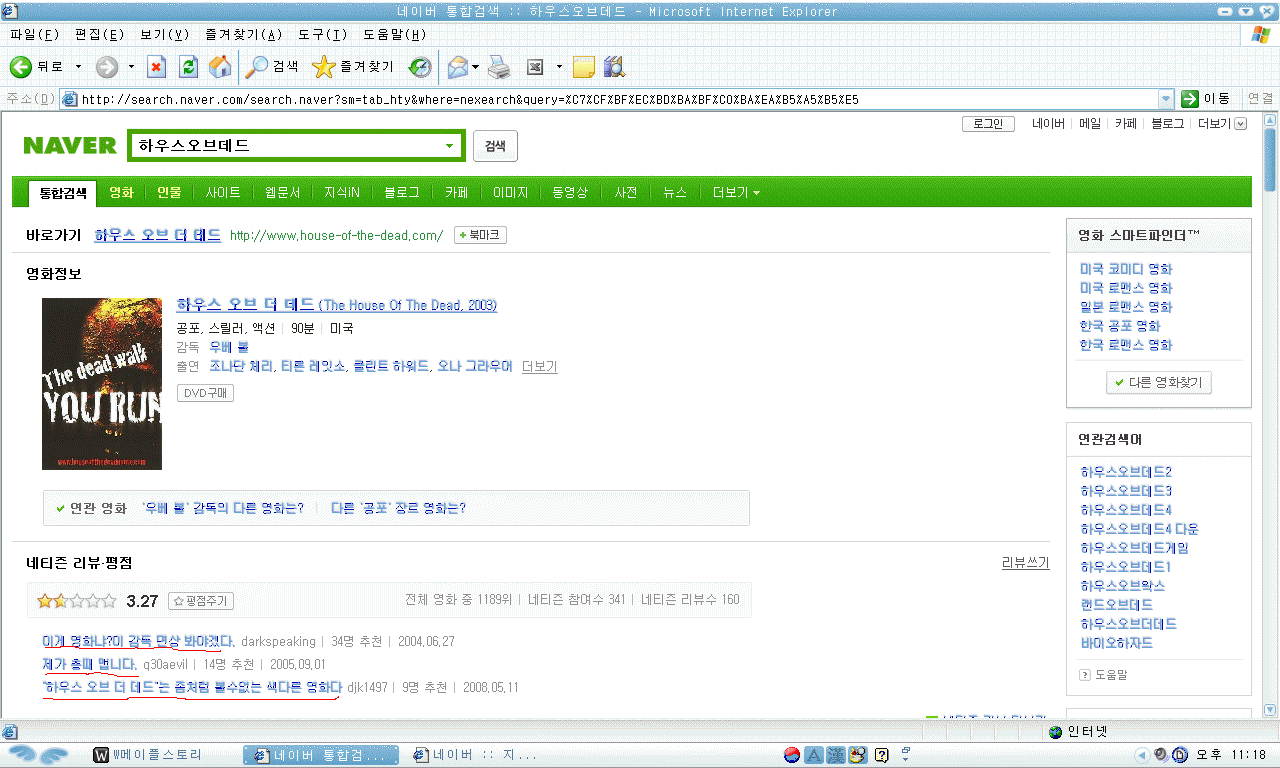Click the Start button on the taskbar
The width and height of the screenshot is (1280, 768).
(x=40, y=755)
